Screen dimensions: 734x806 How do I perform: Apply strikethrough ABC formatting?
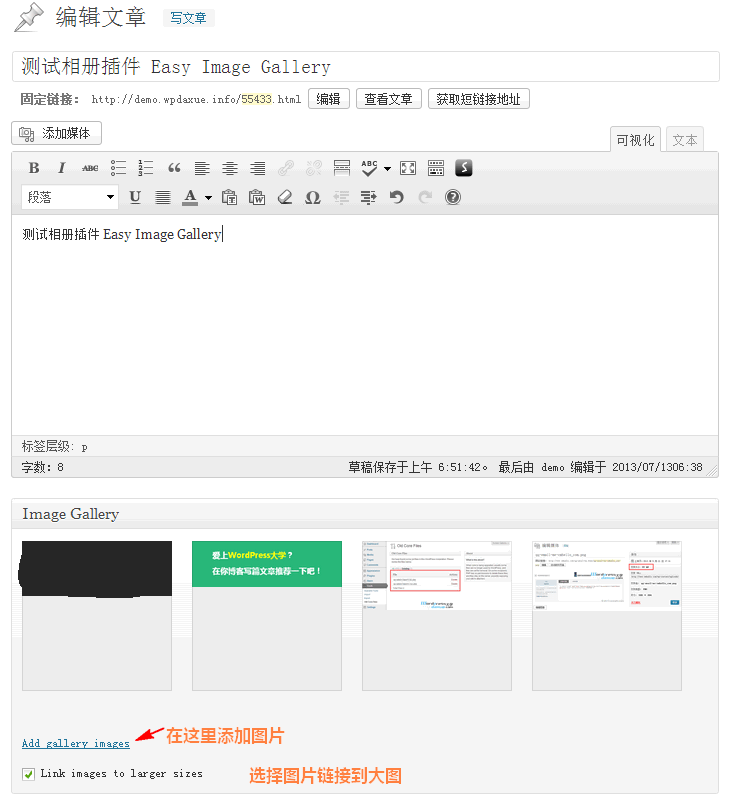[90, 168]
